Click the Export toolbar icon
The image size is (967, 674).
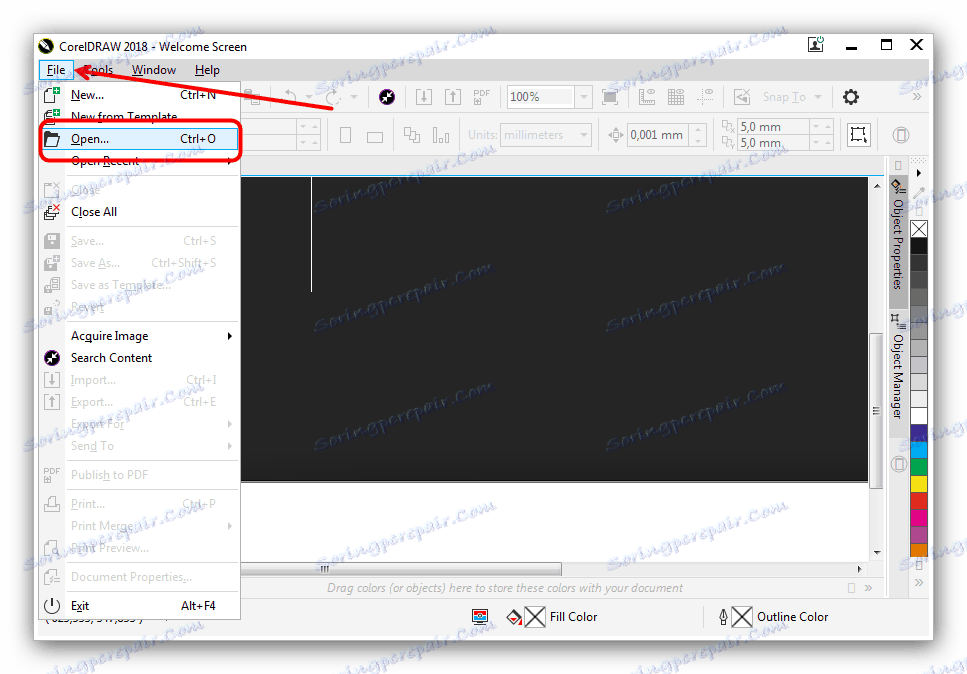click(453, 97)
